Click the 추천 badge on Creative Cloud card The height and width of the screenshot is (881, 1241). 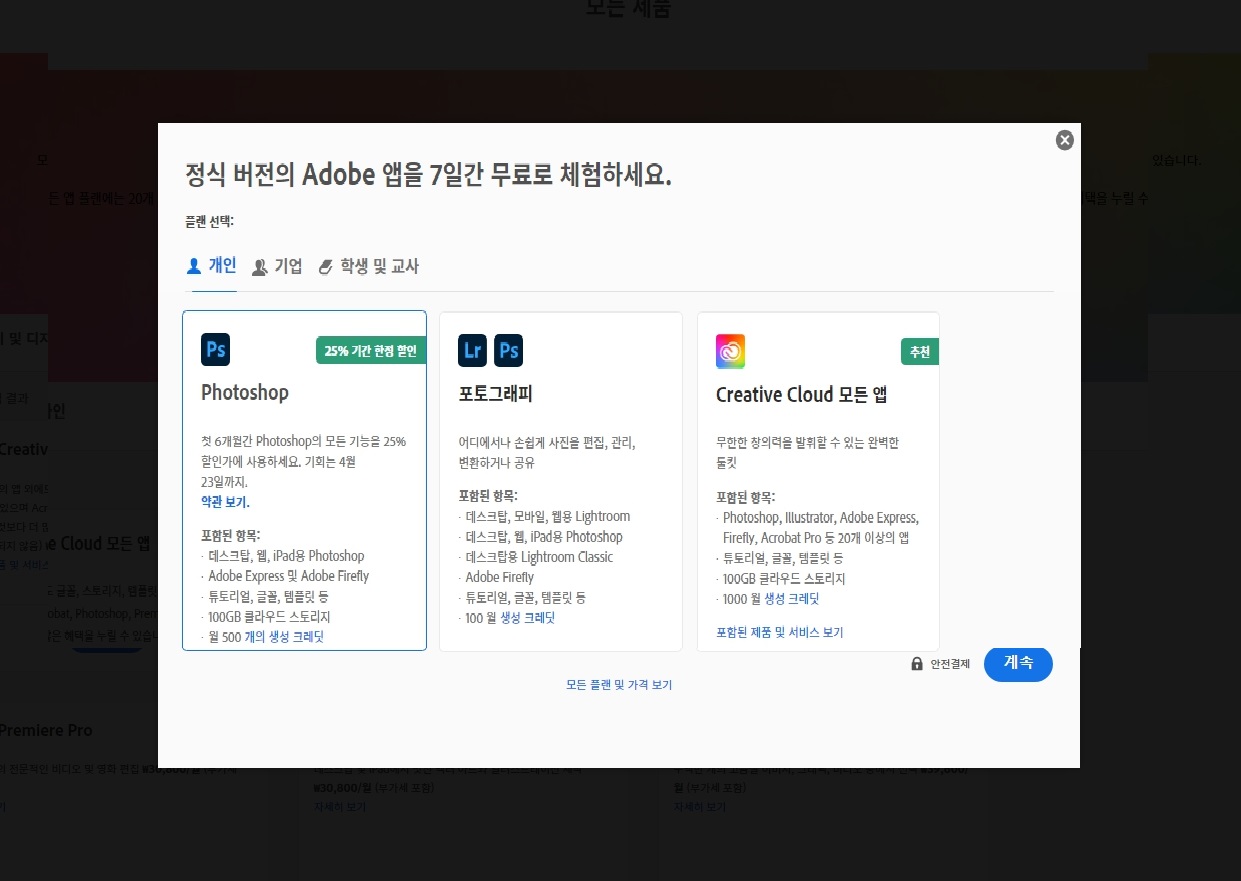[919, 352]
